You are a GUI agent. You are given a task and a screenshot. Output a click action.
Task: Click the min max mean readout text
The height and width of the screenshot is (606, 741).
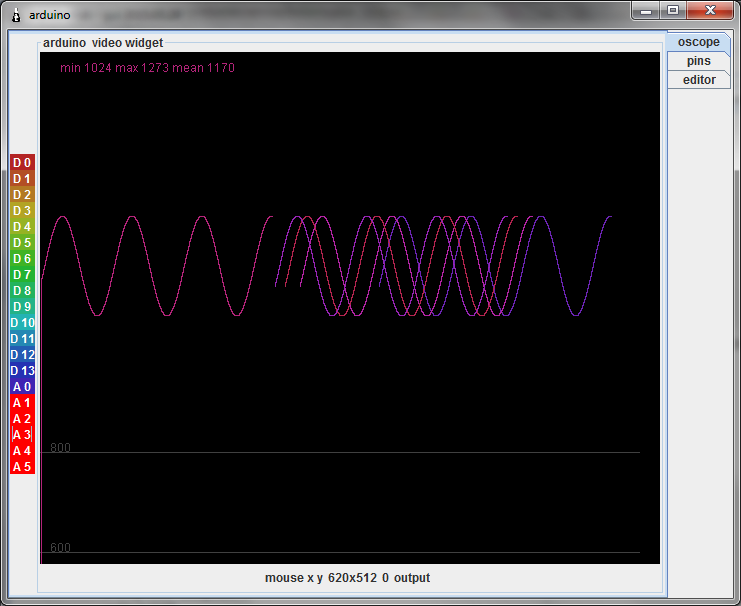pyautogui.click(x=147, y=68)
